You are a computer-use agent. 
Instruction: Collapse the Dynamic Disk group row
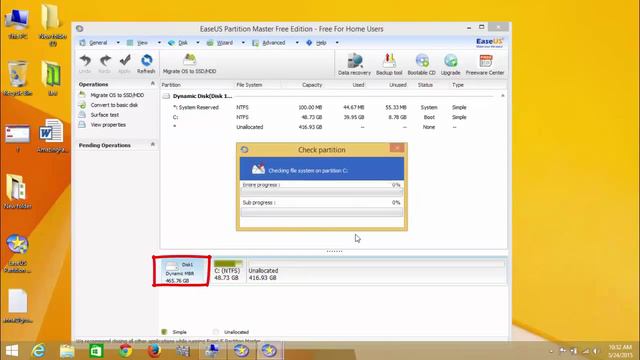click(x=503, y=96)
